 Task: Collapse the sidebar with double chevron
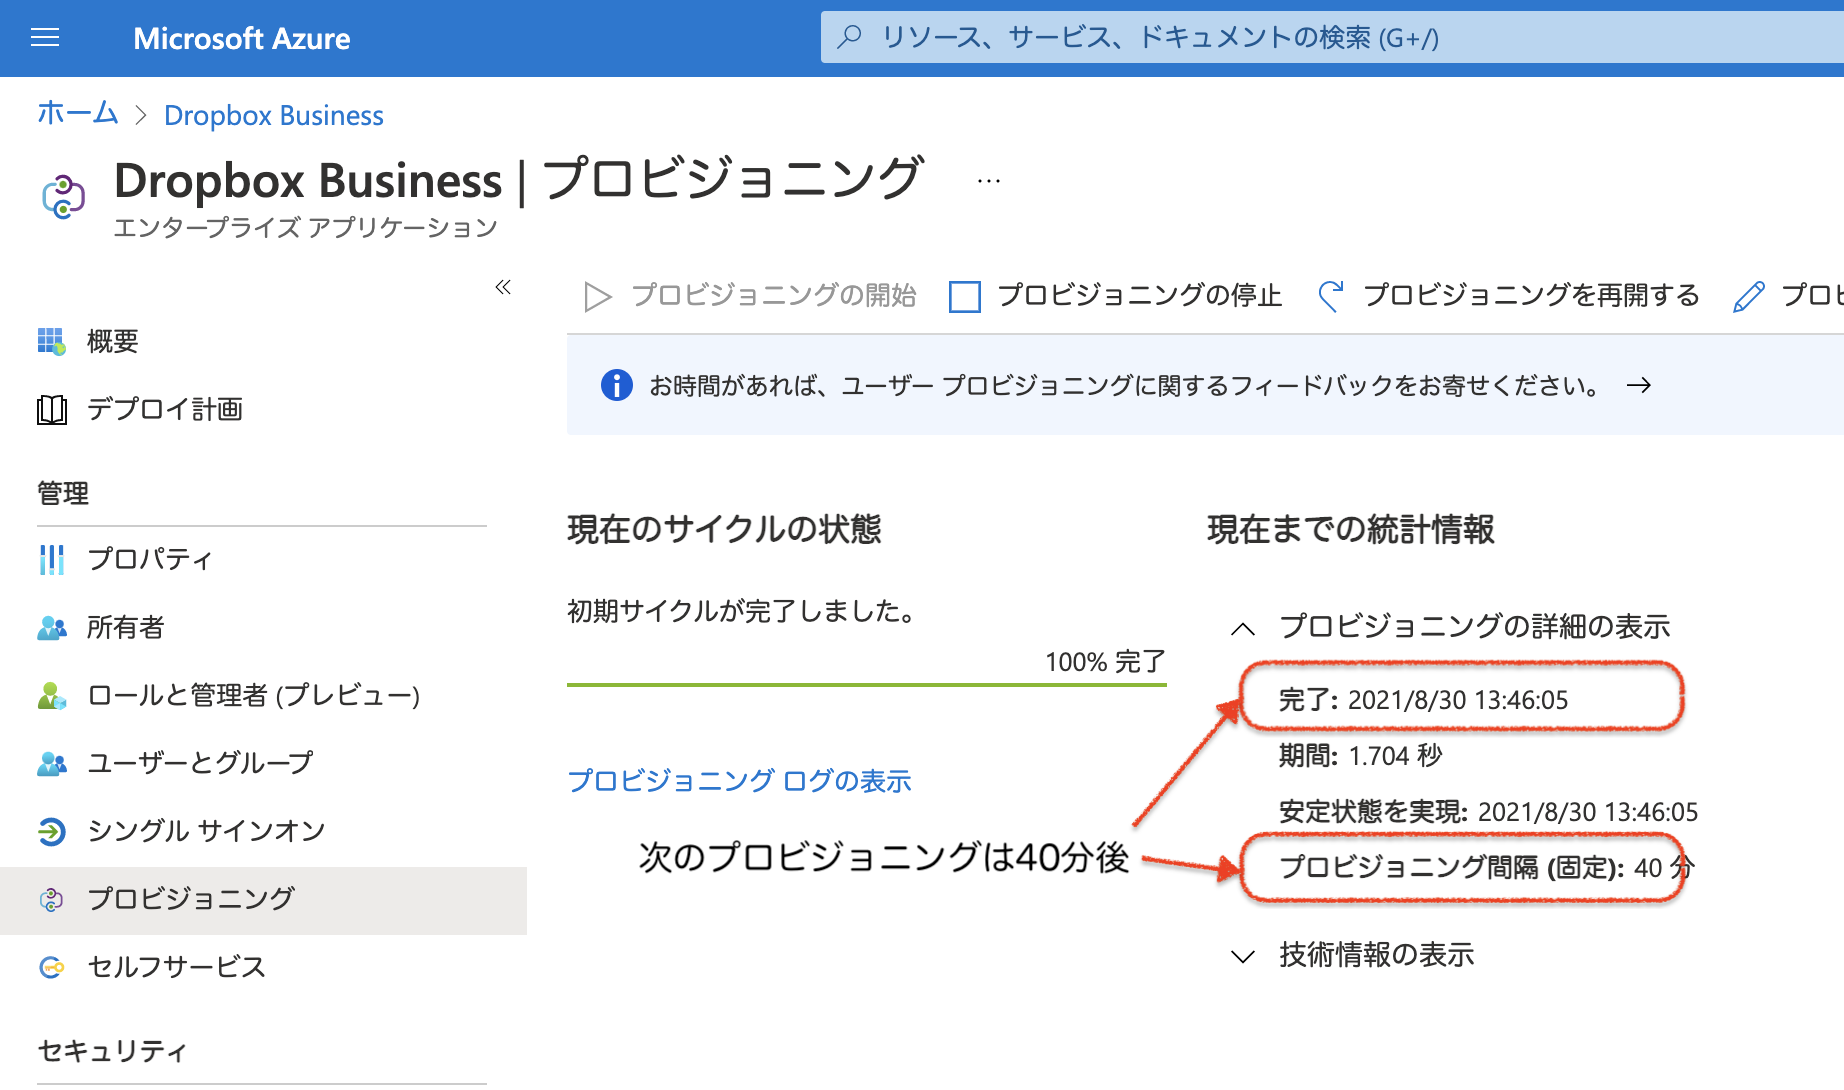(503, 288)
